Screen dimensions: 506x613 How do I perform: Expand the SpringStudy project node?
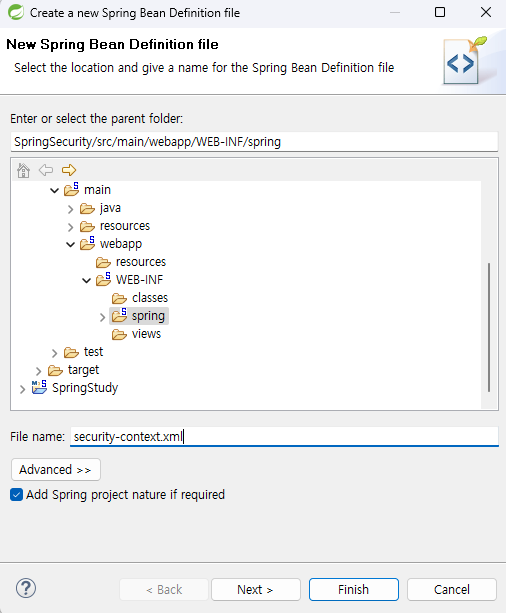coord(22,389)
